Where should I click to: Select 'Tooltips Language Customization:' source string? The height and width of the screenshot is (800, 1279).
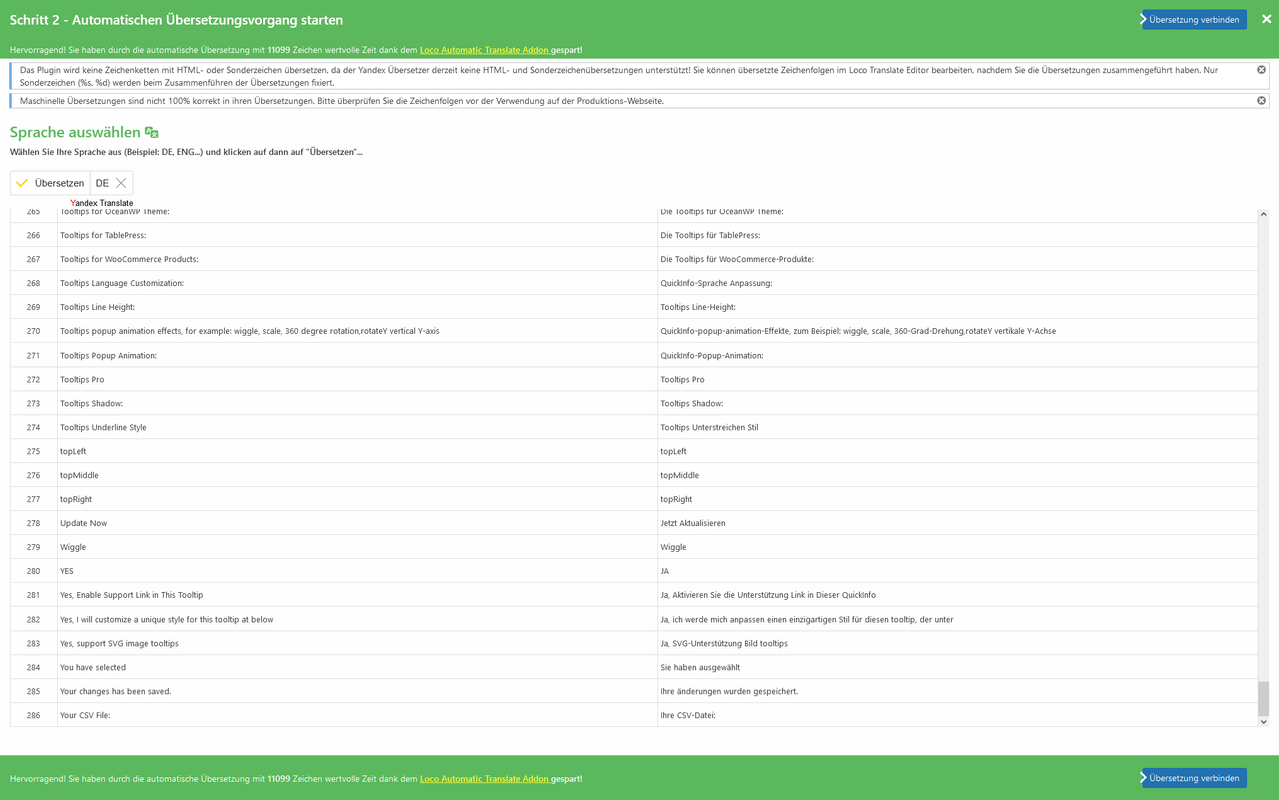click(122, 283)
